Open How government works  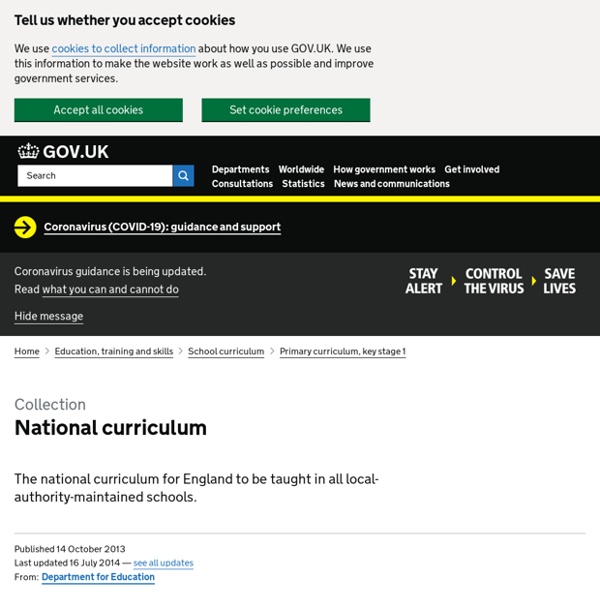click(x=384, y=169)
